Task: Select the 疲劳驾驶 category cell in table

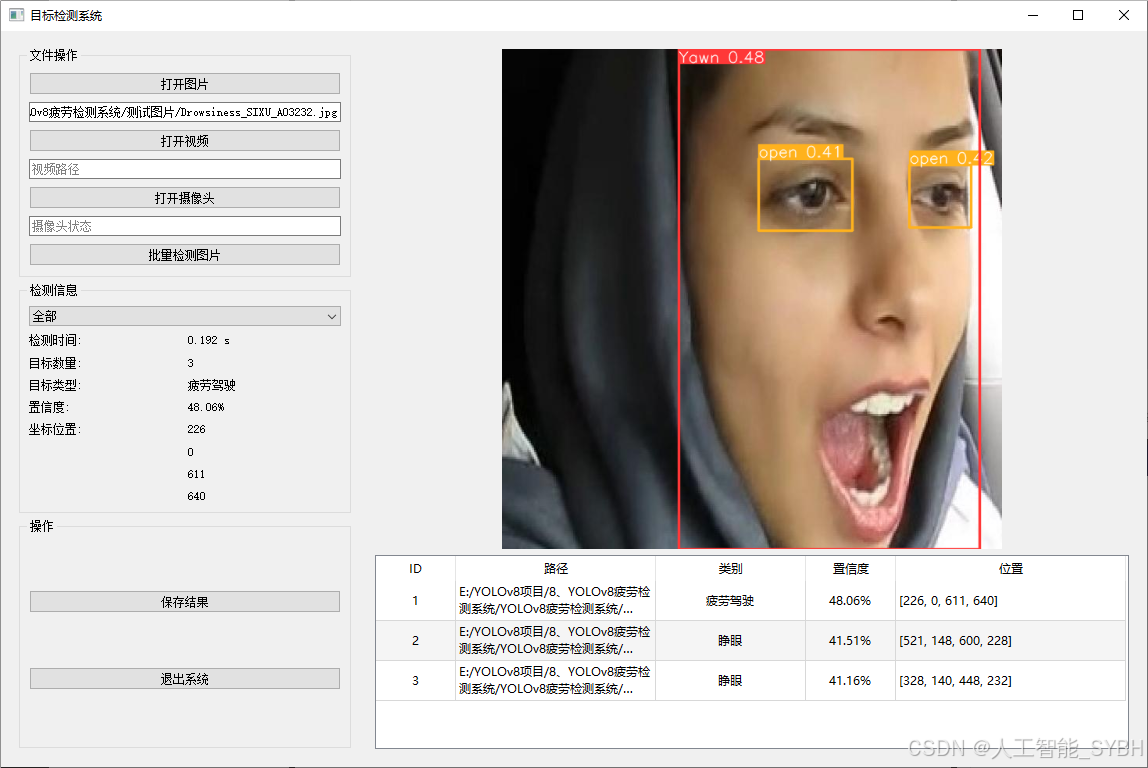Action: point(730,600)
